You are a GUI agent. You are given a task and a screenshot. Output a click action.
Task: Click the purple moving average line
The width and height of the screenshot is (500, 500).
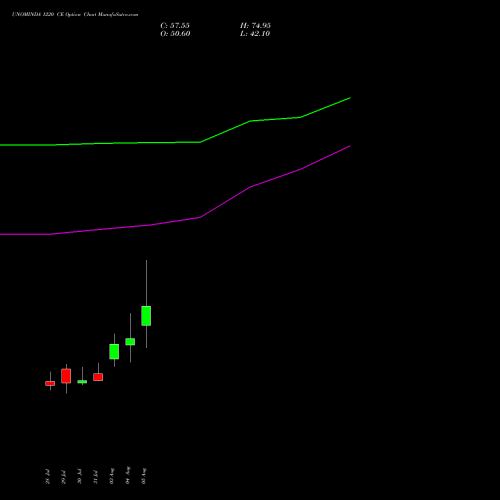click(x=200, y=217)
